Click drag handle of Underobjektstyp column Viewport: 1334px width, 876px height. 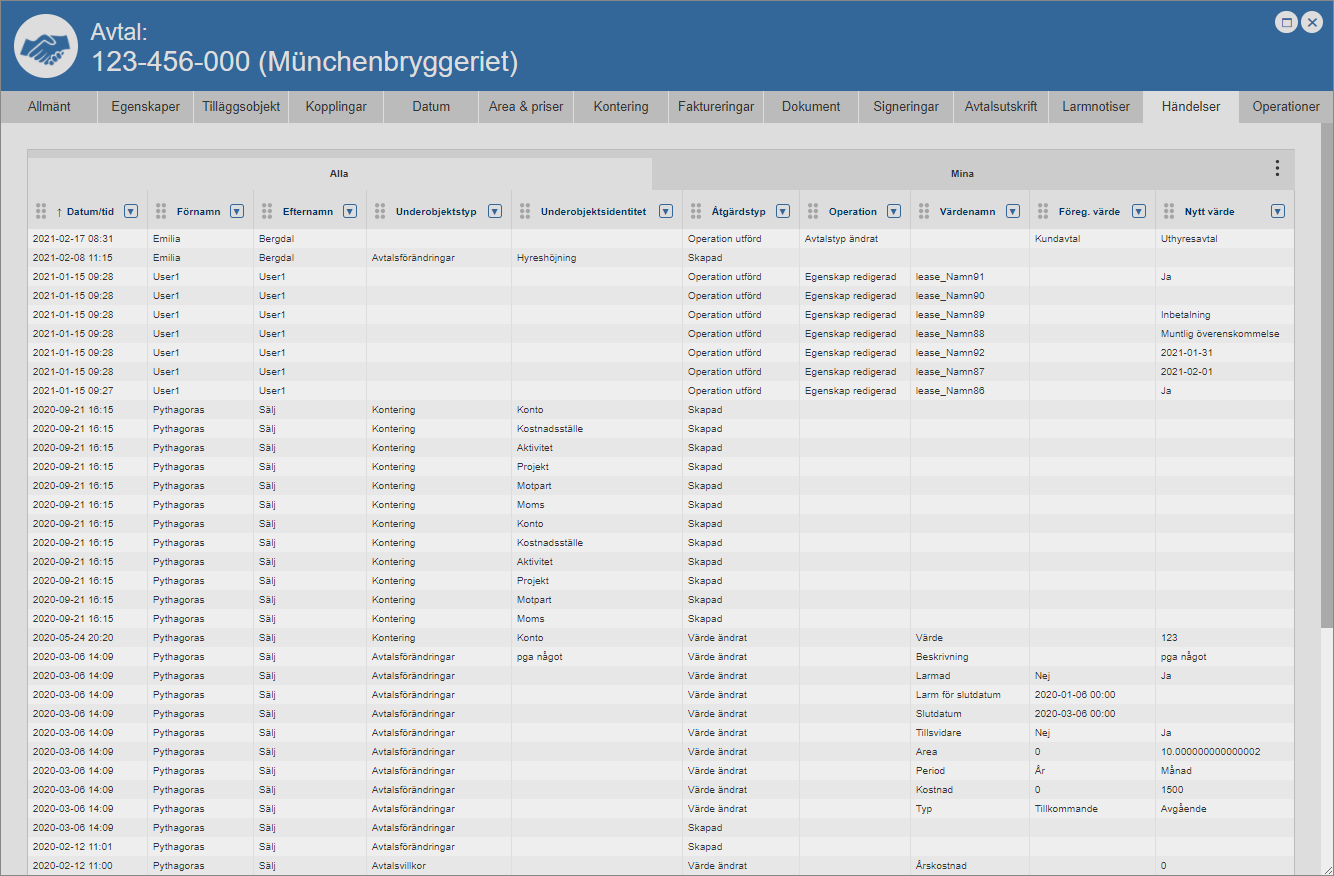380,211
